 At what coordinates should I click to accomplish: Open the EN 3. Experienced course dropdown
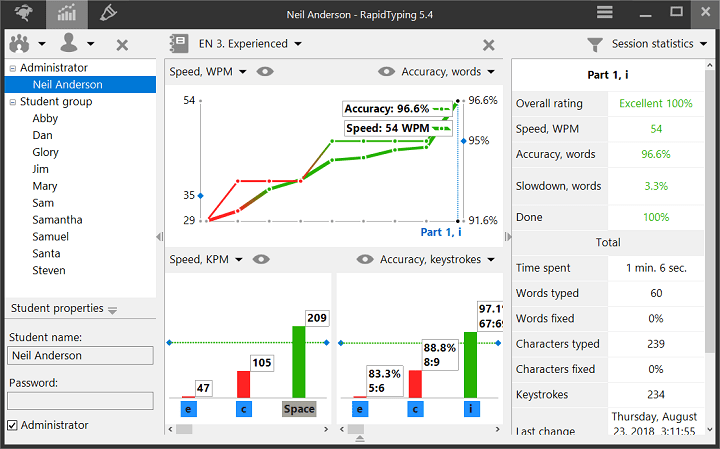(x=250, y=44)
